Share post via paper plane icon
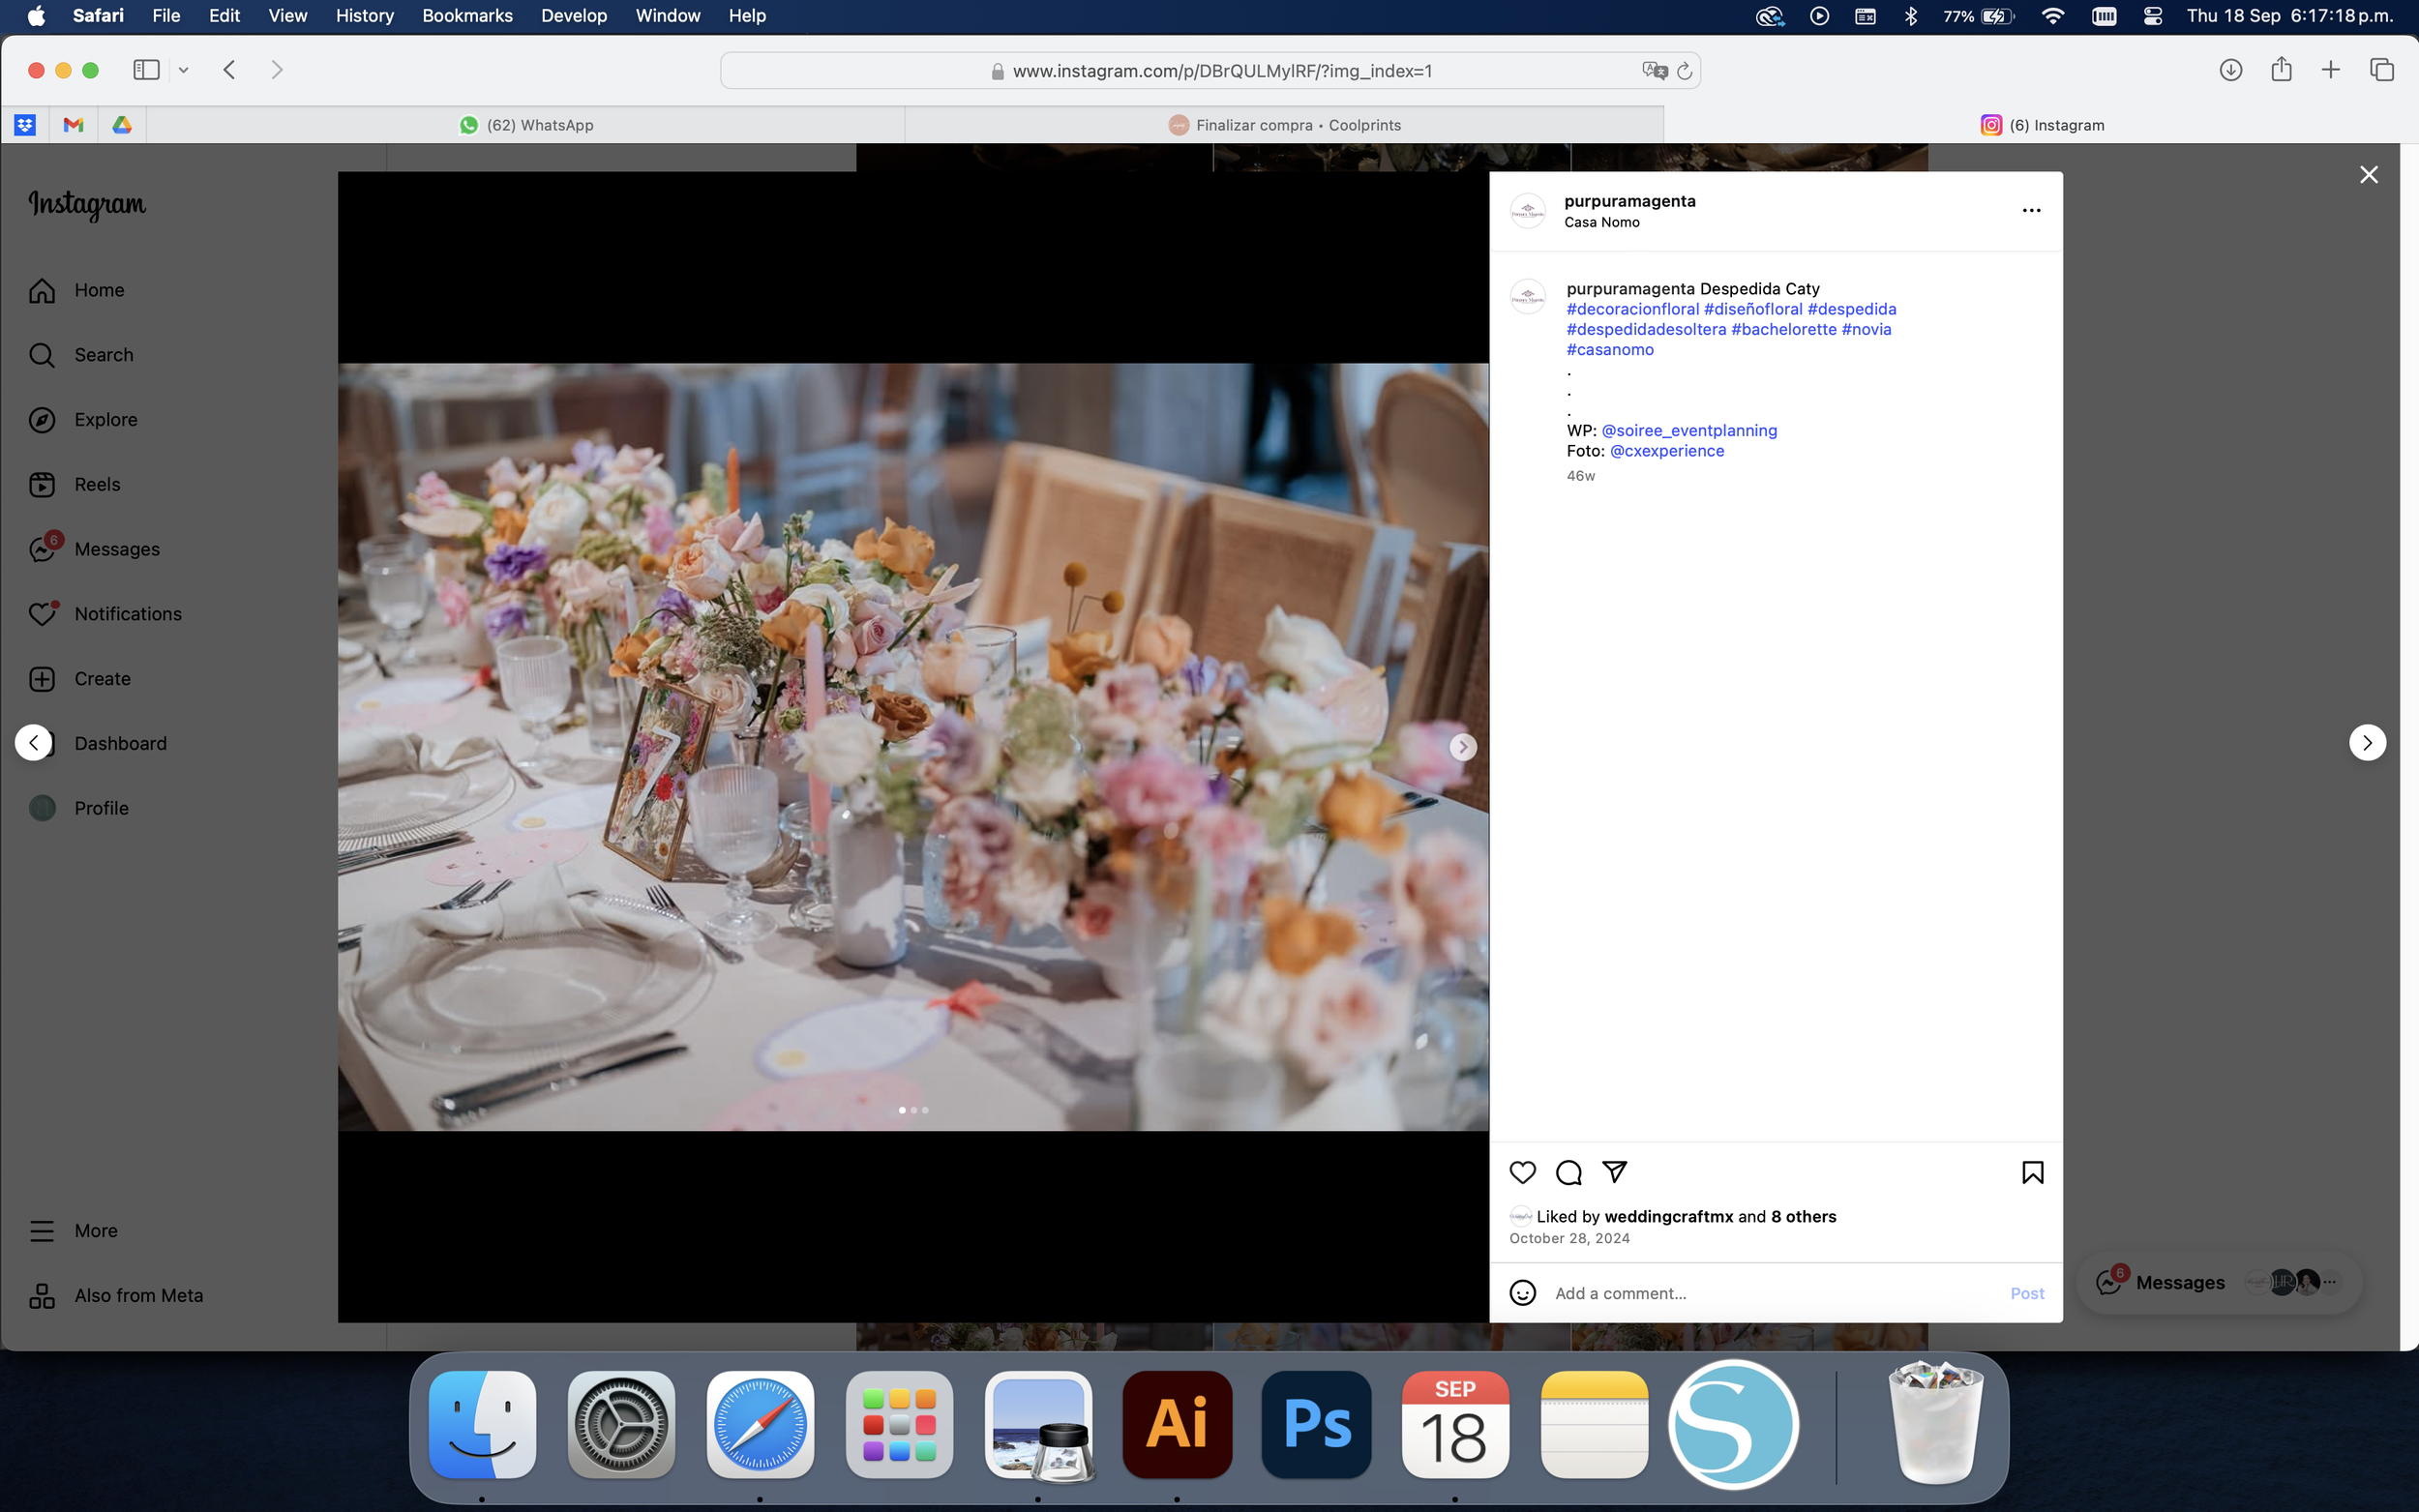This screenshot has height=1512, width=2419. [1614, 1172]
